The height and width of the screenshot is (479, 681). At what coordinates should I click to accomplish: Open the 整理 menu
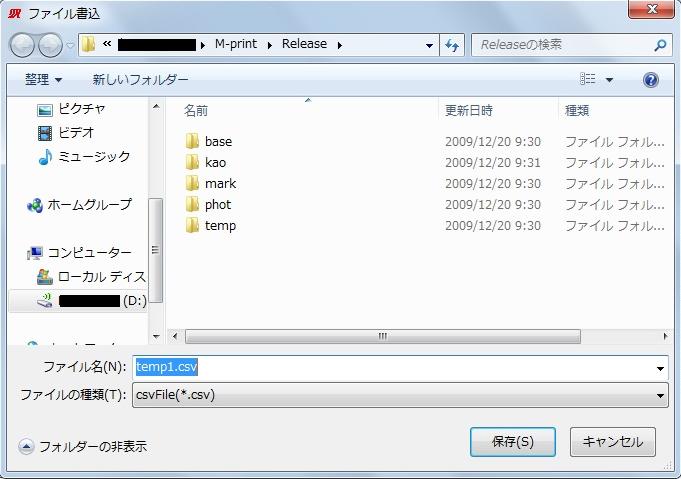click(x=43, y=80)
